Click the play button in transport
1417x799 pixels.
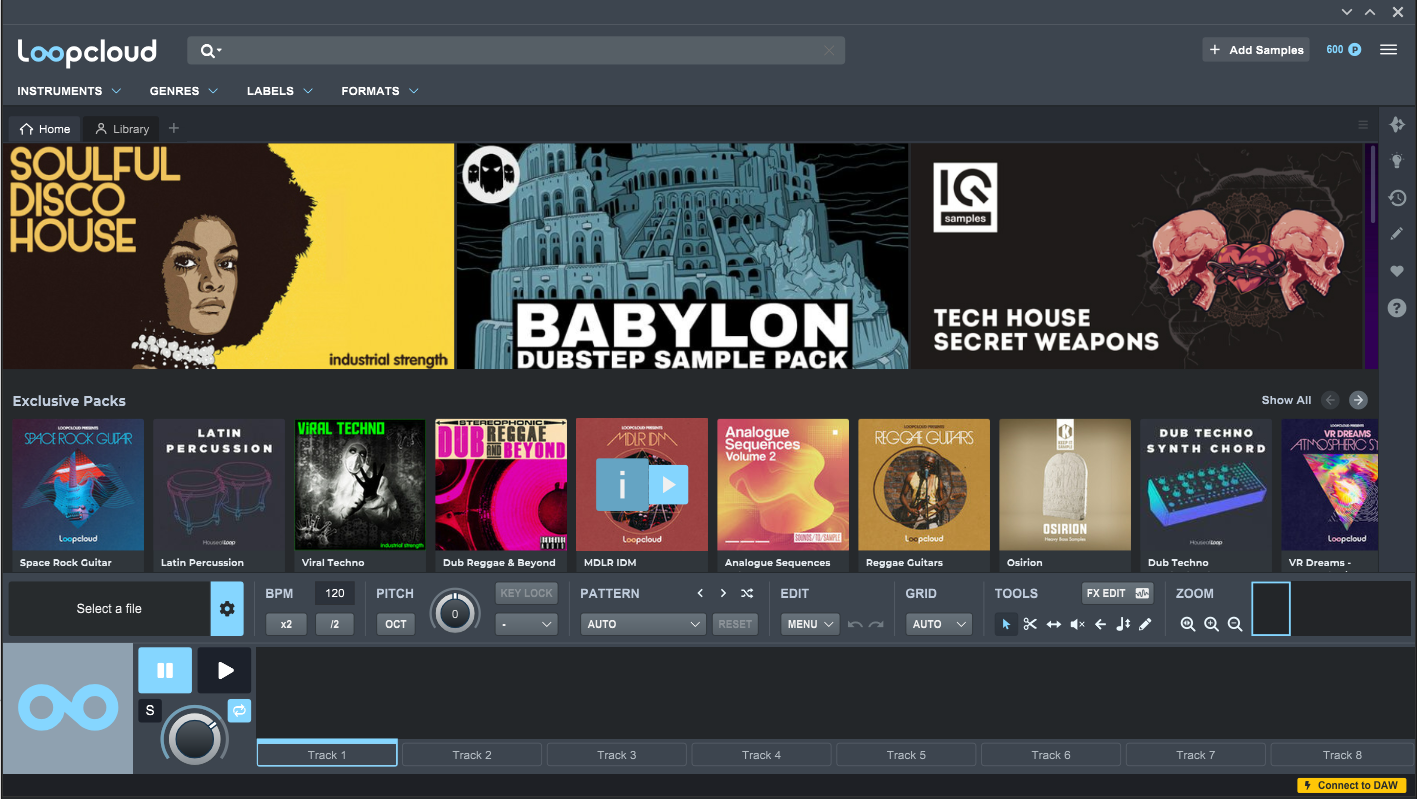pyautogui.click(x=224, y=670)
